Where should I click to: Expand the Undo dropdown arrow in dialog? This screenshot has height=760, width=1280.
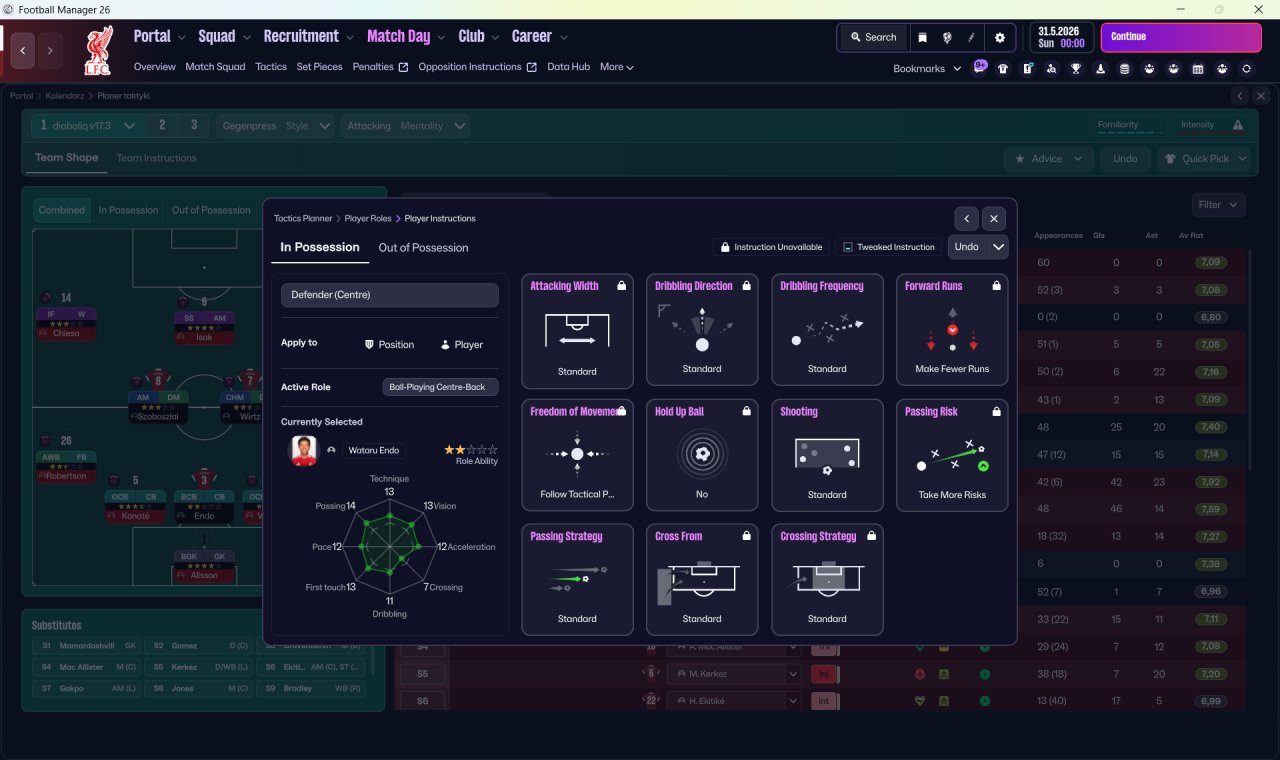coord(997,247)
